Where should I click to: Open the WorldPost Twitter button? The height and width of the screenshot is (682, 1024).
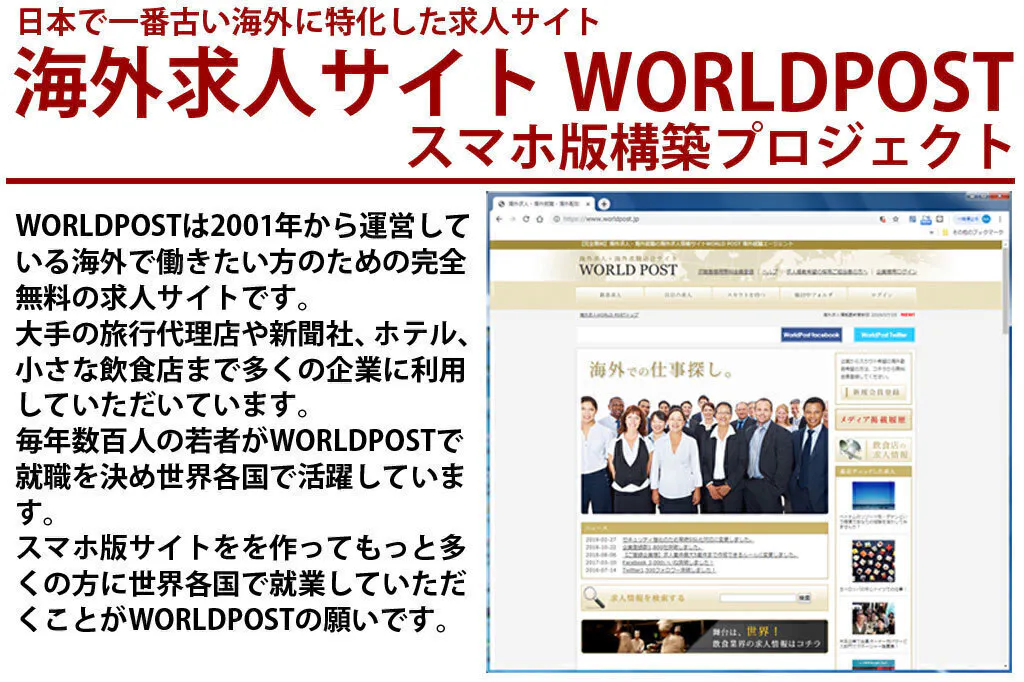point(886,334)
